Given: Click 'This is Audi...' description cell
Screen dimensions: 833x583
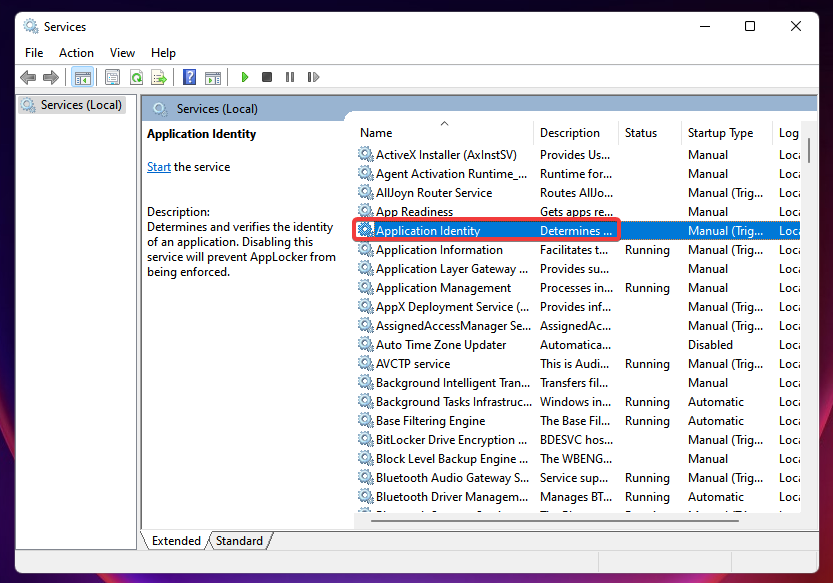Looking at the screenshot, I should 574,364.
